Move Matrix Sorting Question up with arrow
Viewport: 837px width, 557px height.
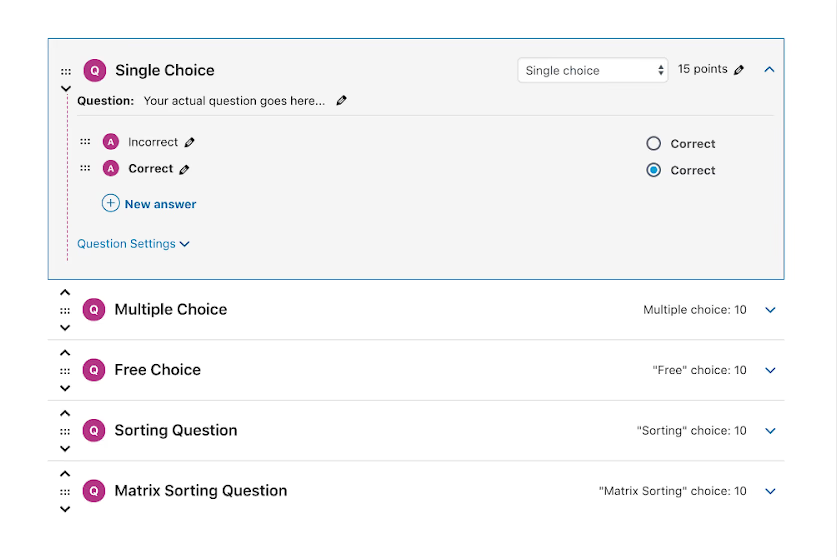65,474
